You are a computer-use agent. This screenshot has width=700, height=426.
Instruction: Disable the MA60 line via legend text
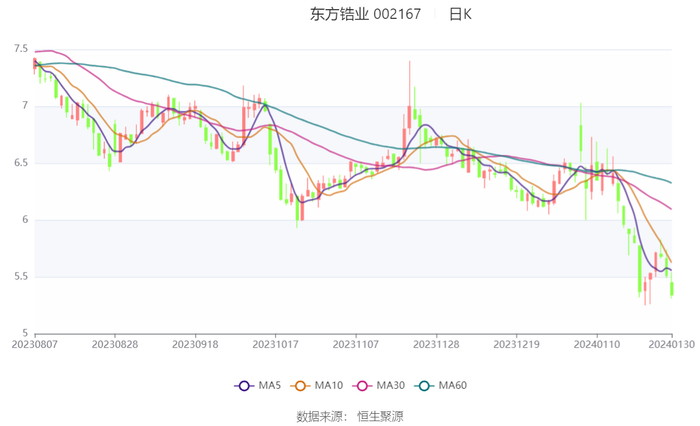[x=452, y=386]
